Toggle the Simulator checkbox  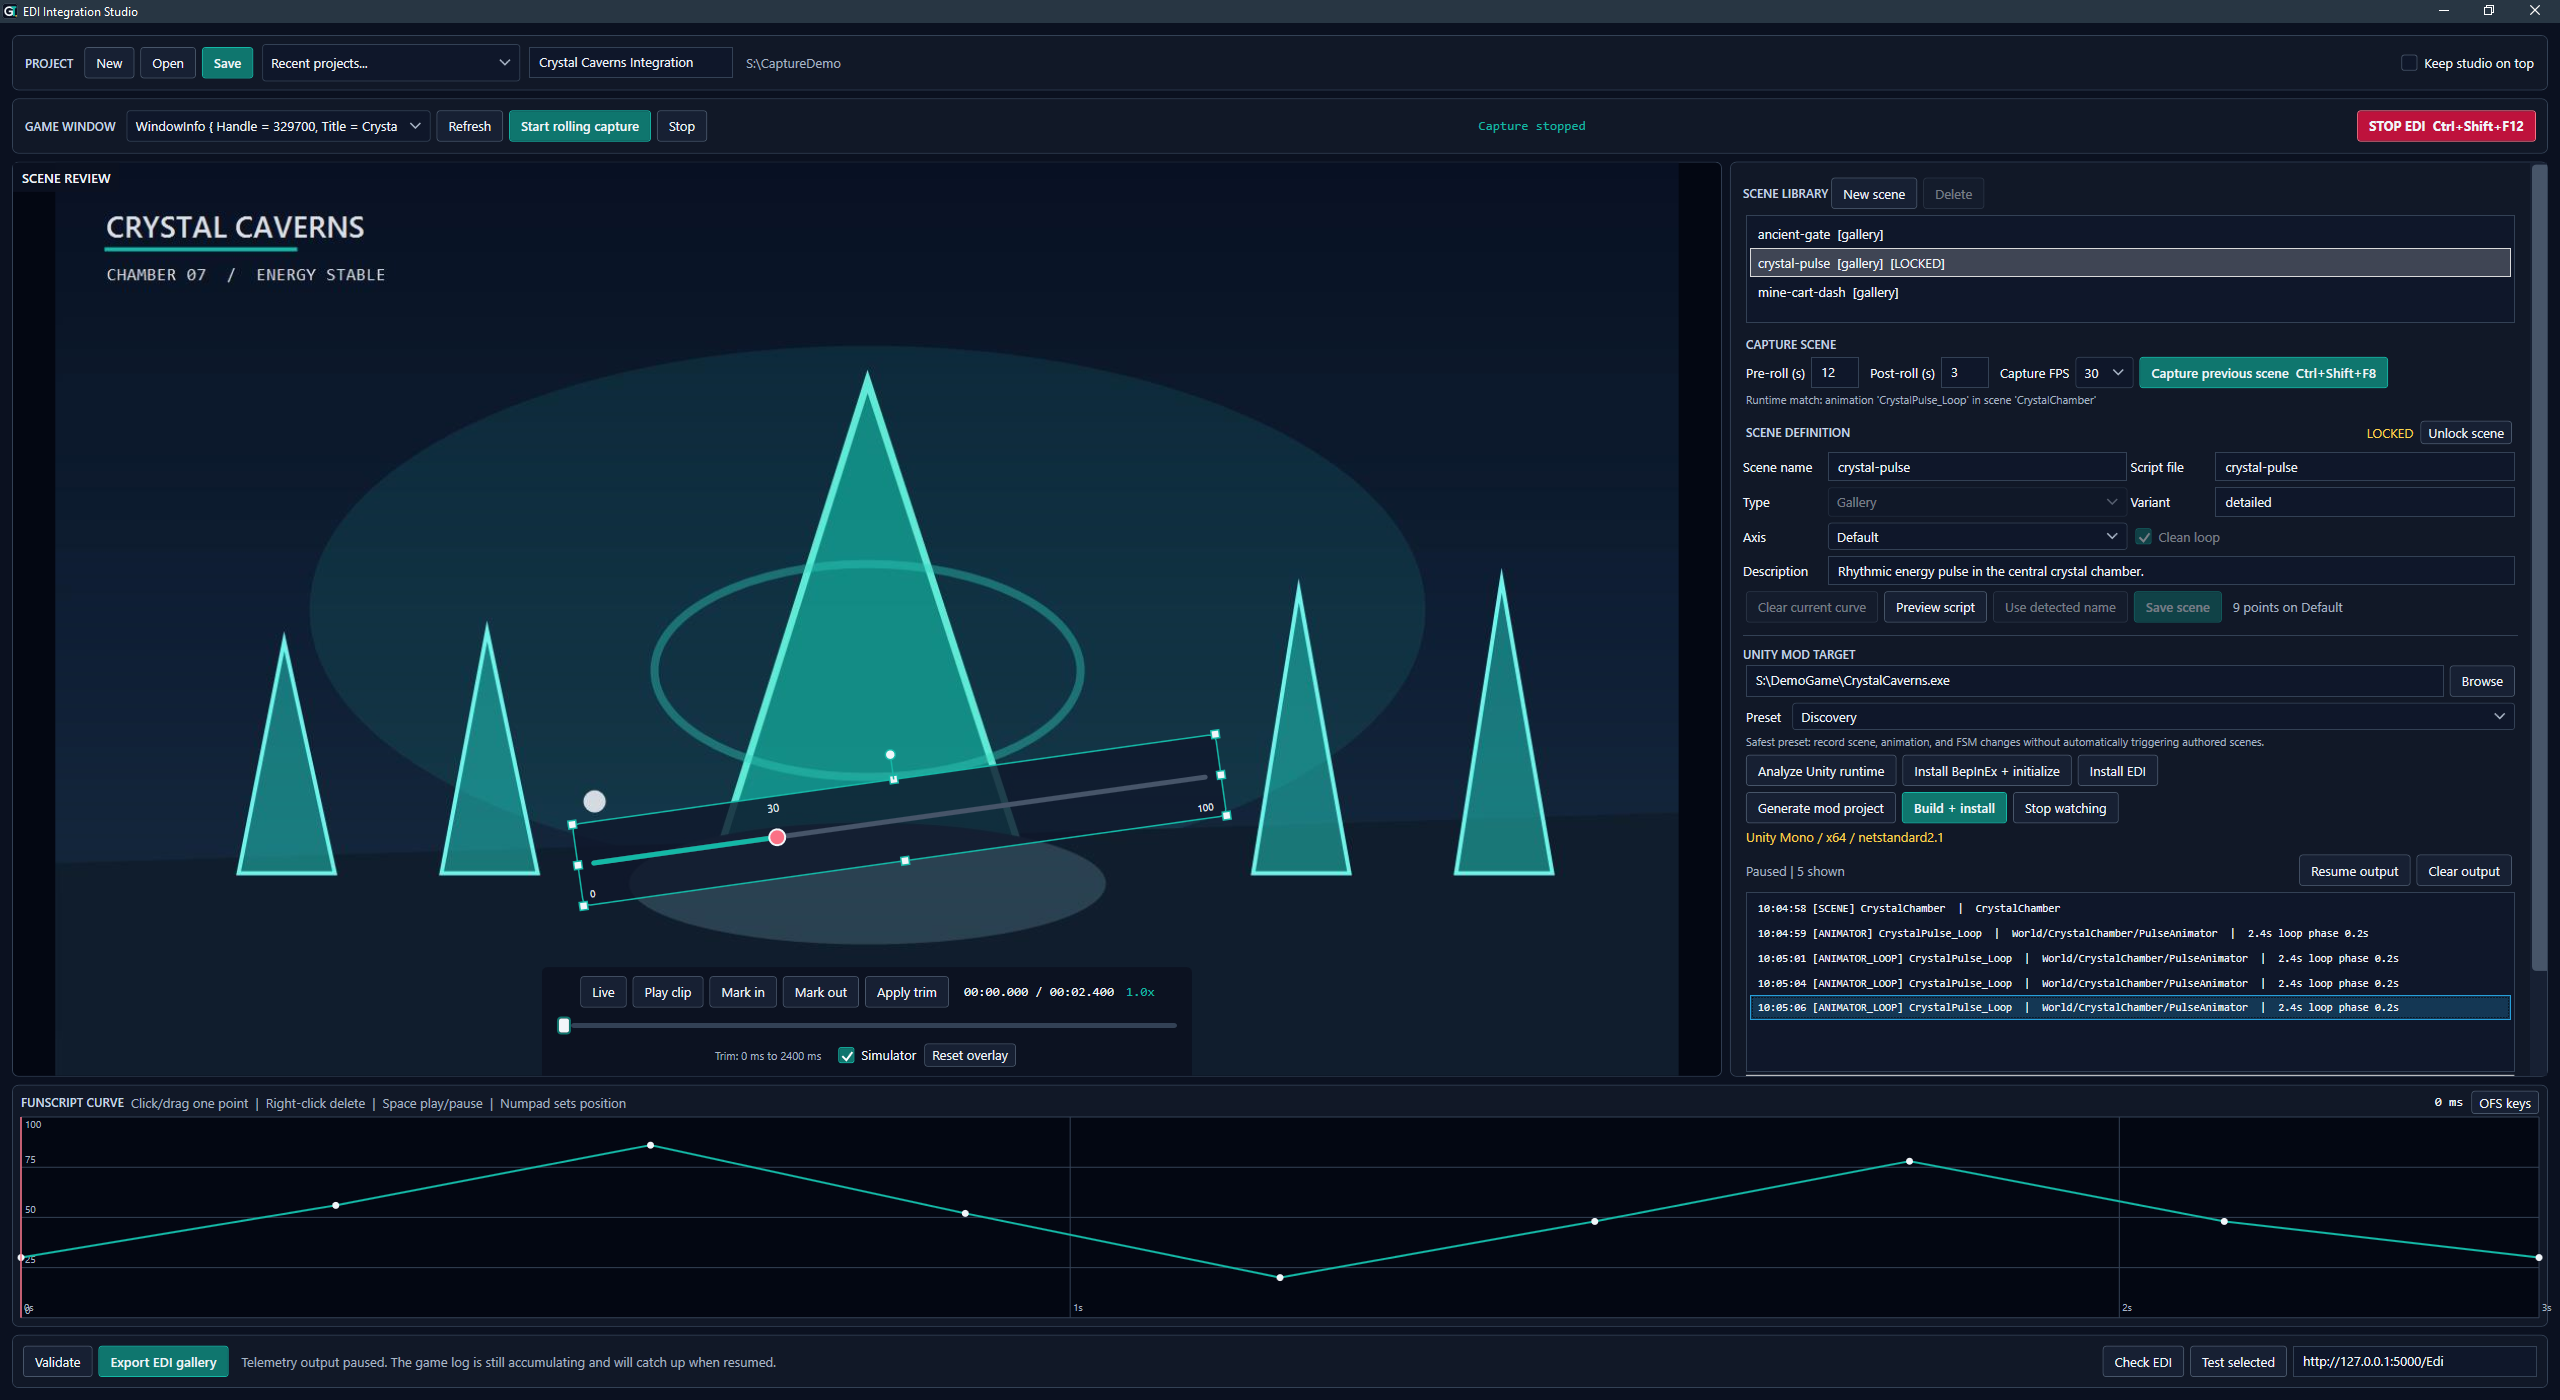pos(847,1055)
